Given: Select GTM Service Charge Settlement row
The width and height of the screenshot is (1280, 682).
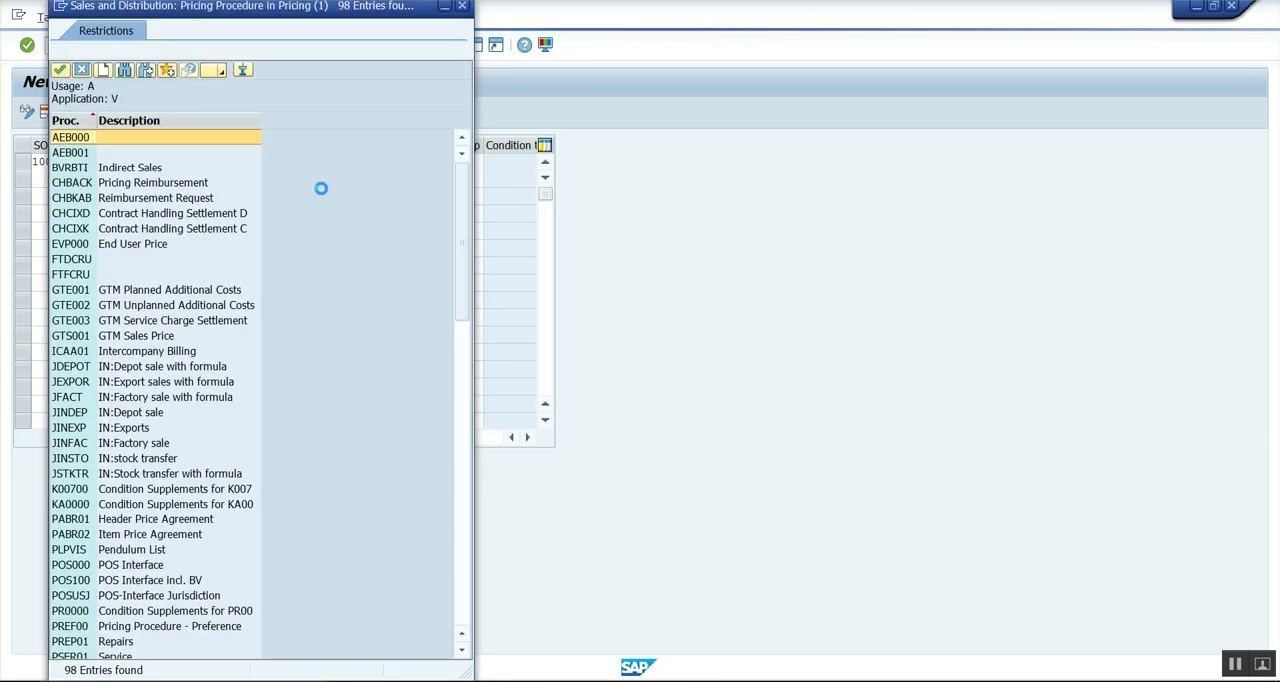Looking at the screenshot, I should [156, 321].
